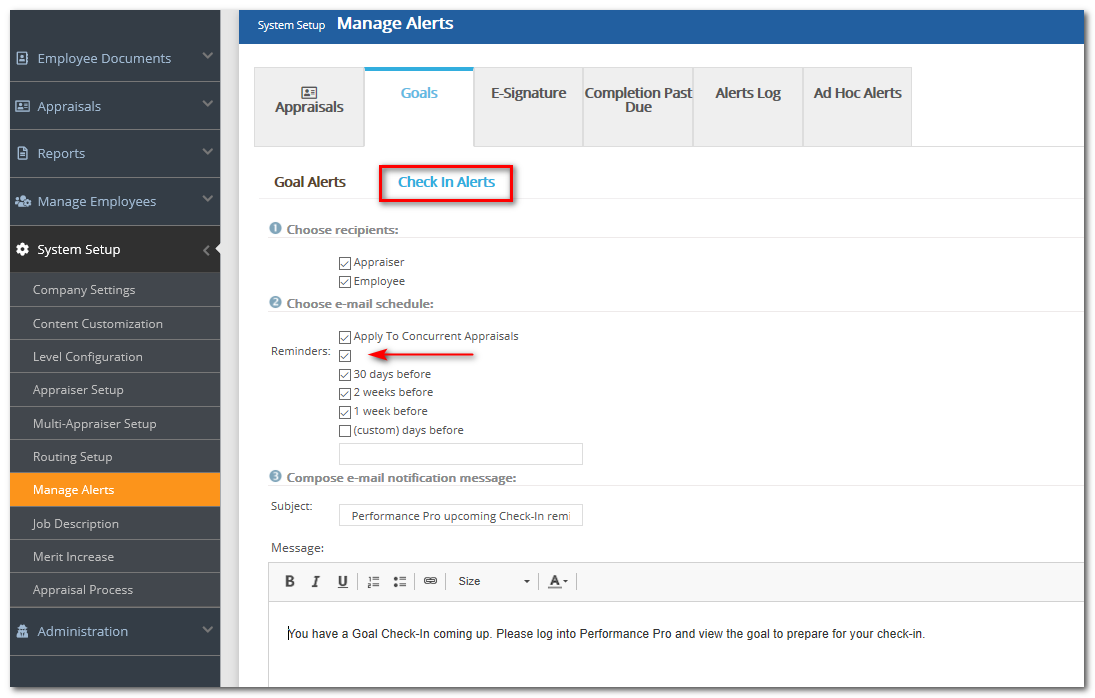Click the System Setup gear icon

pos(21,248)
